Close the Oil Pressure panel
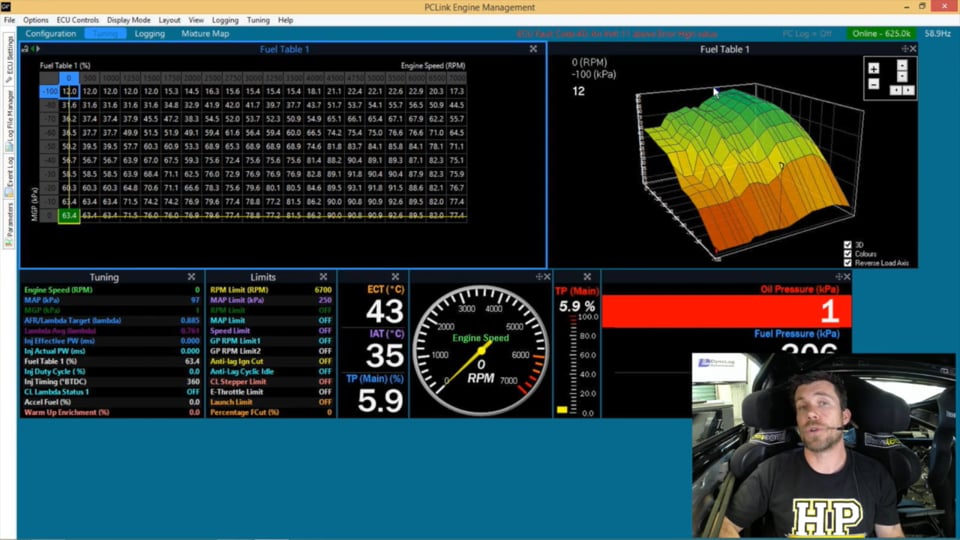960x540 pixels. [x=847, y=277]
